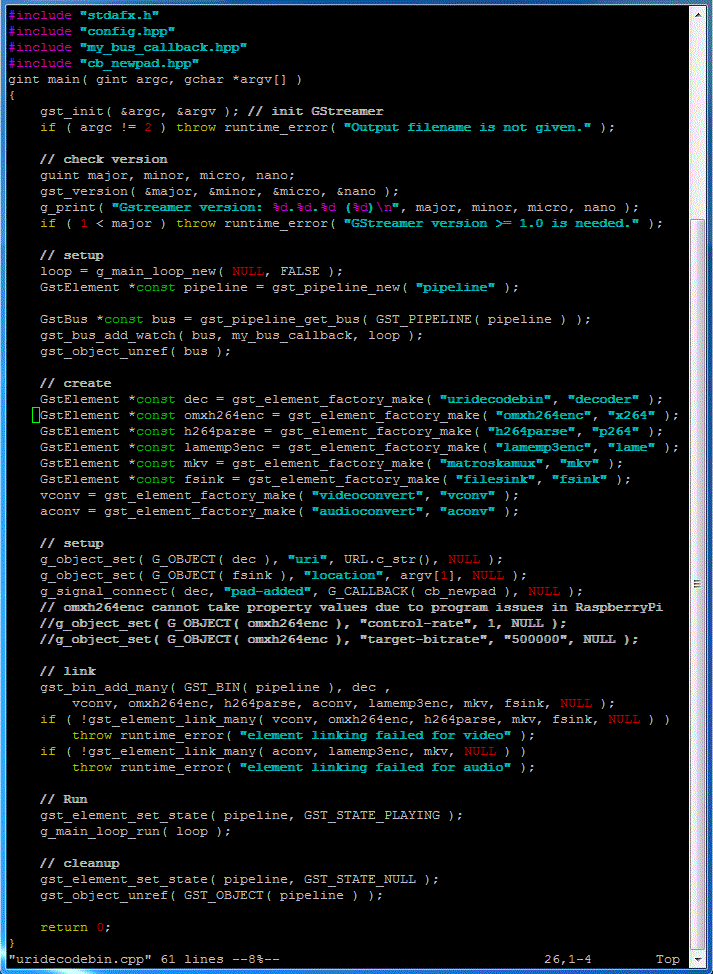Click the 'gst_bus_add_watch(' line
The height and width of the screenshot is (974, 713).
pyautogui.click(x=232, y=335)
